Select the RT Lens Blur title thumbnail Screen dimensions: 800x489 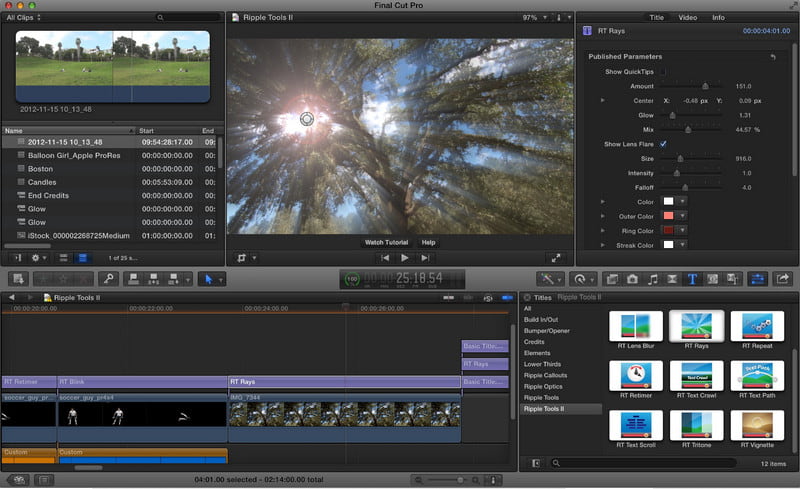[x=636, y=326]
